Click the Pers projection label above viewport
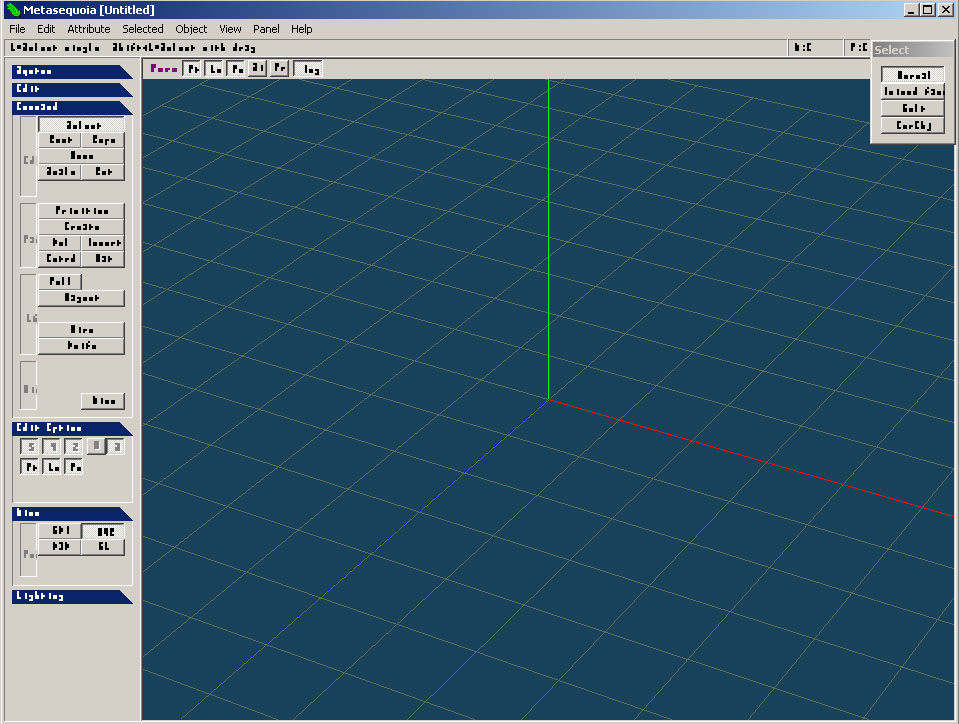 coord(163,69)
